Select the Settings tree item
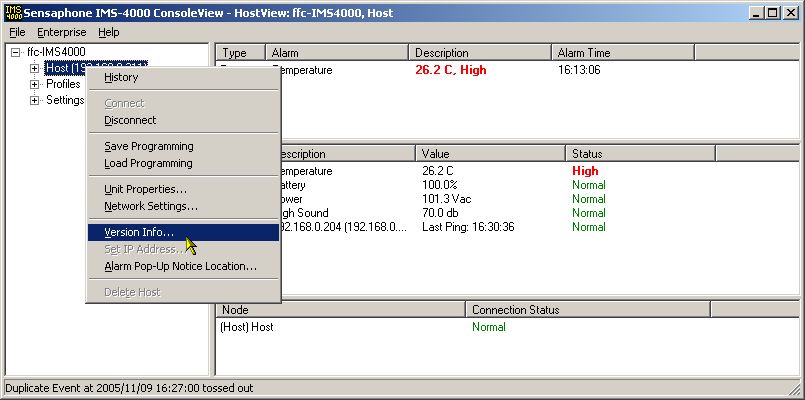This screenshot has width=805, height=400. point(65,100)
